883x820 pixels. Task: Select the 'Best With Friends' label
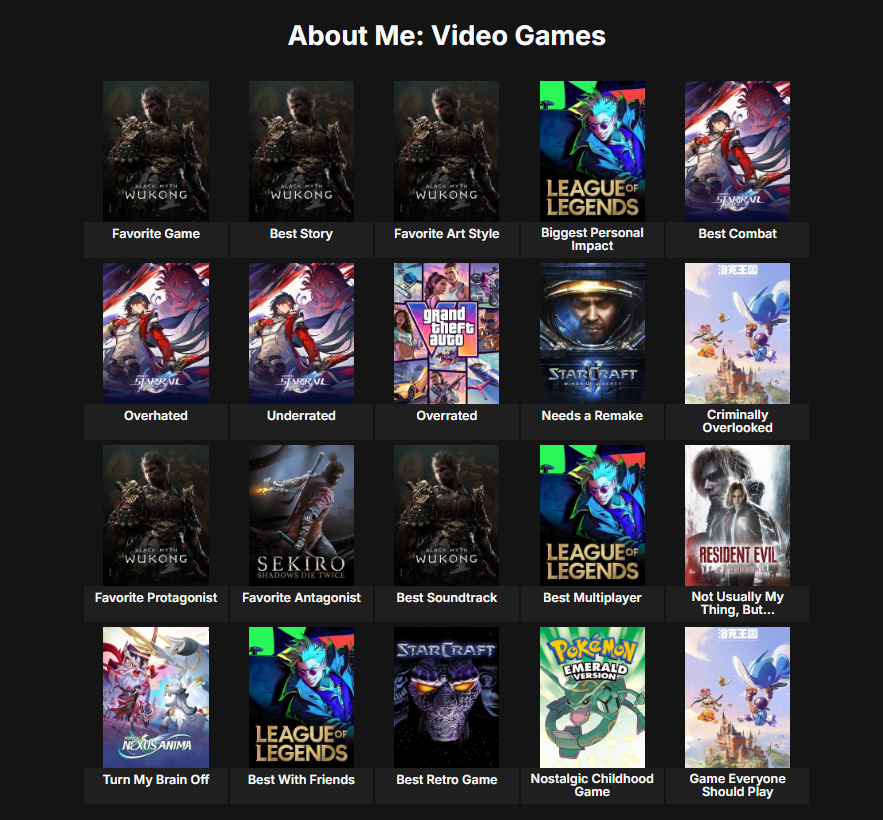click(x=301, y=779)
